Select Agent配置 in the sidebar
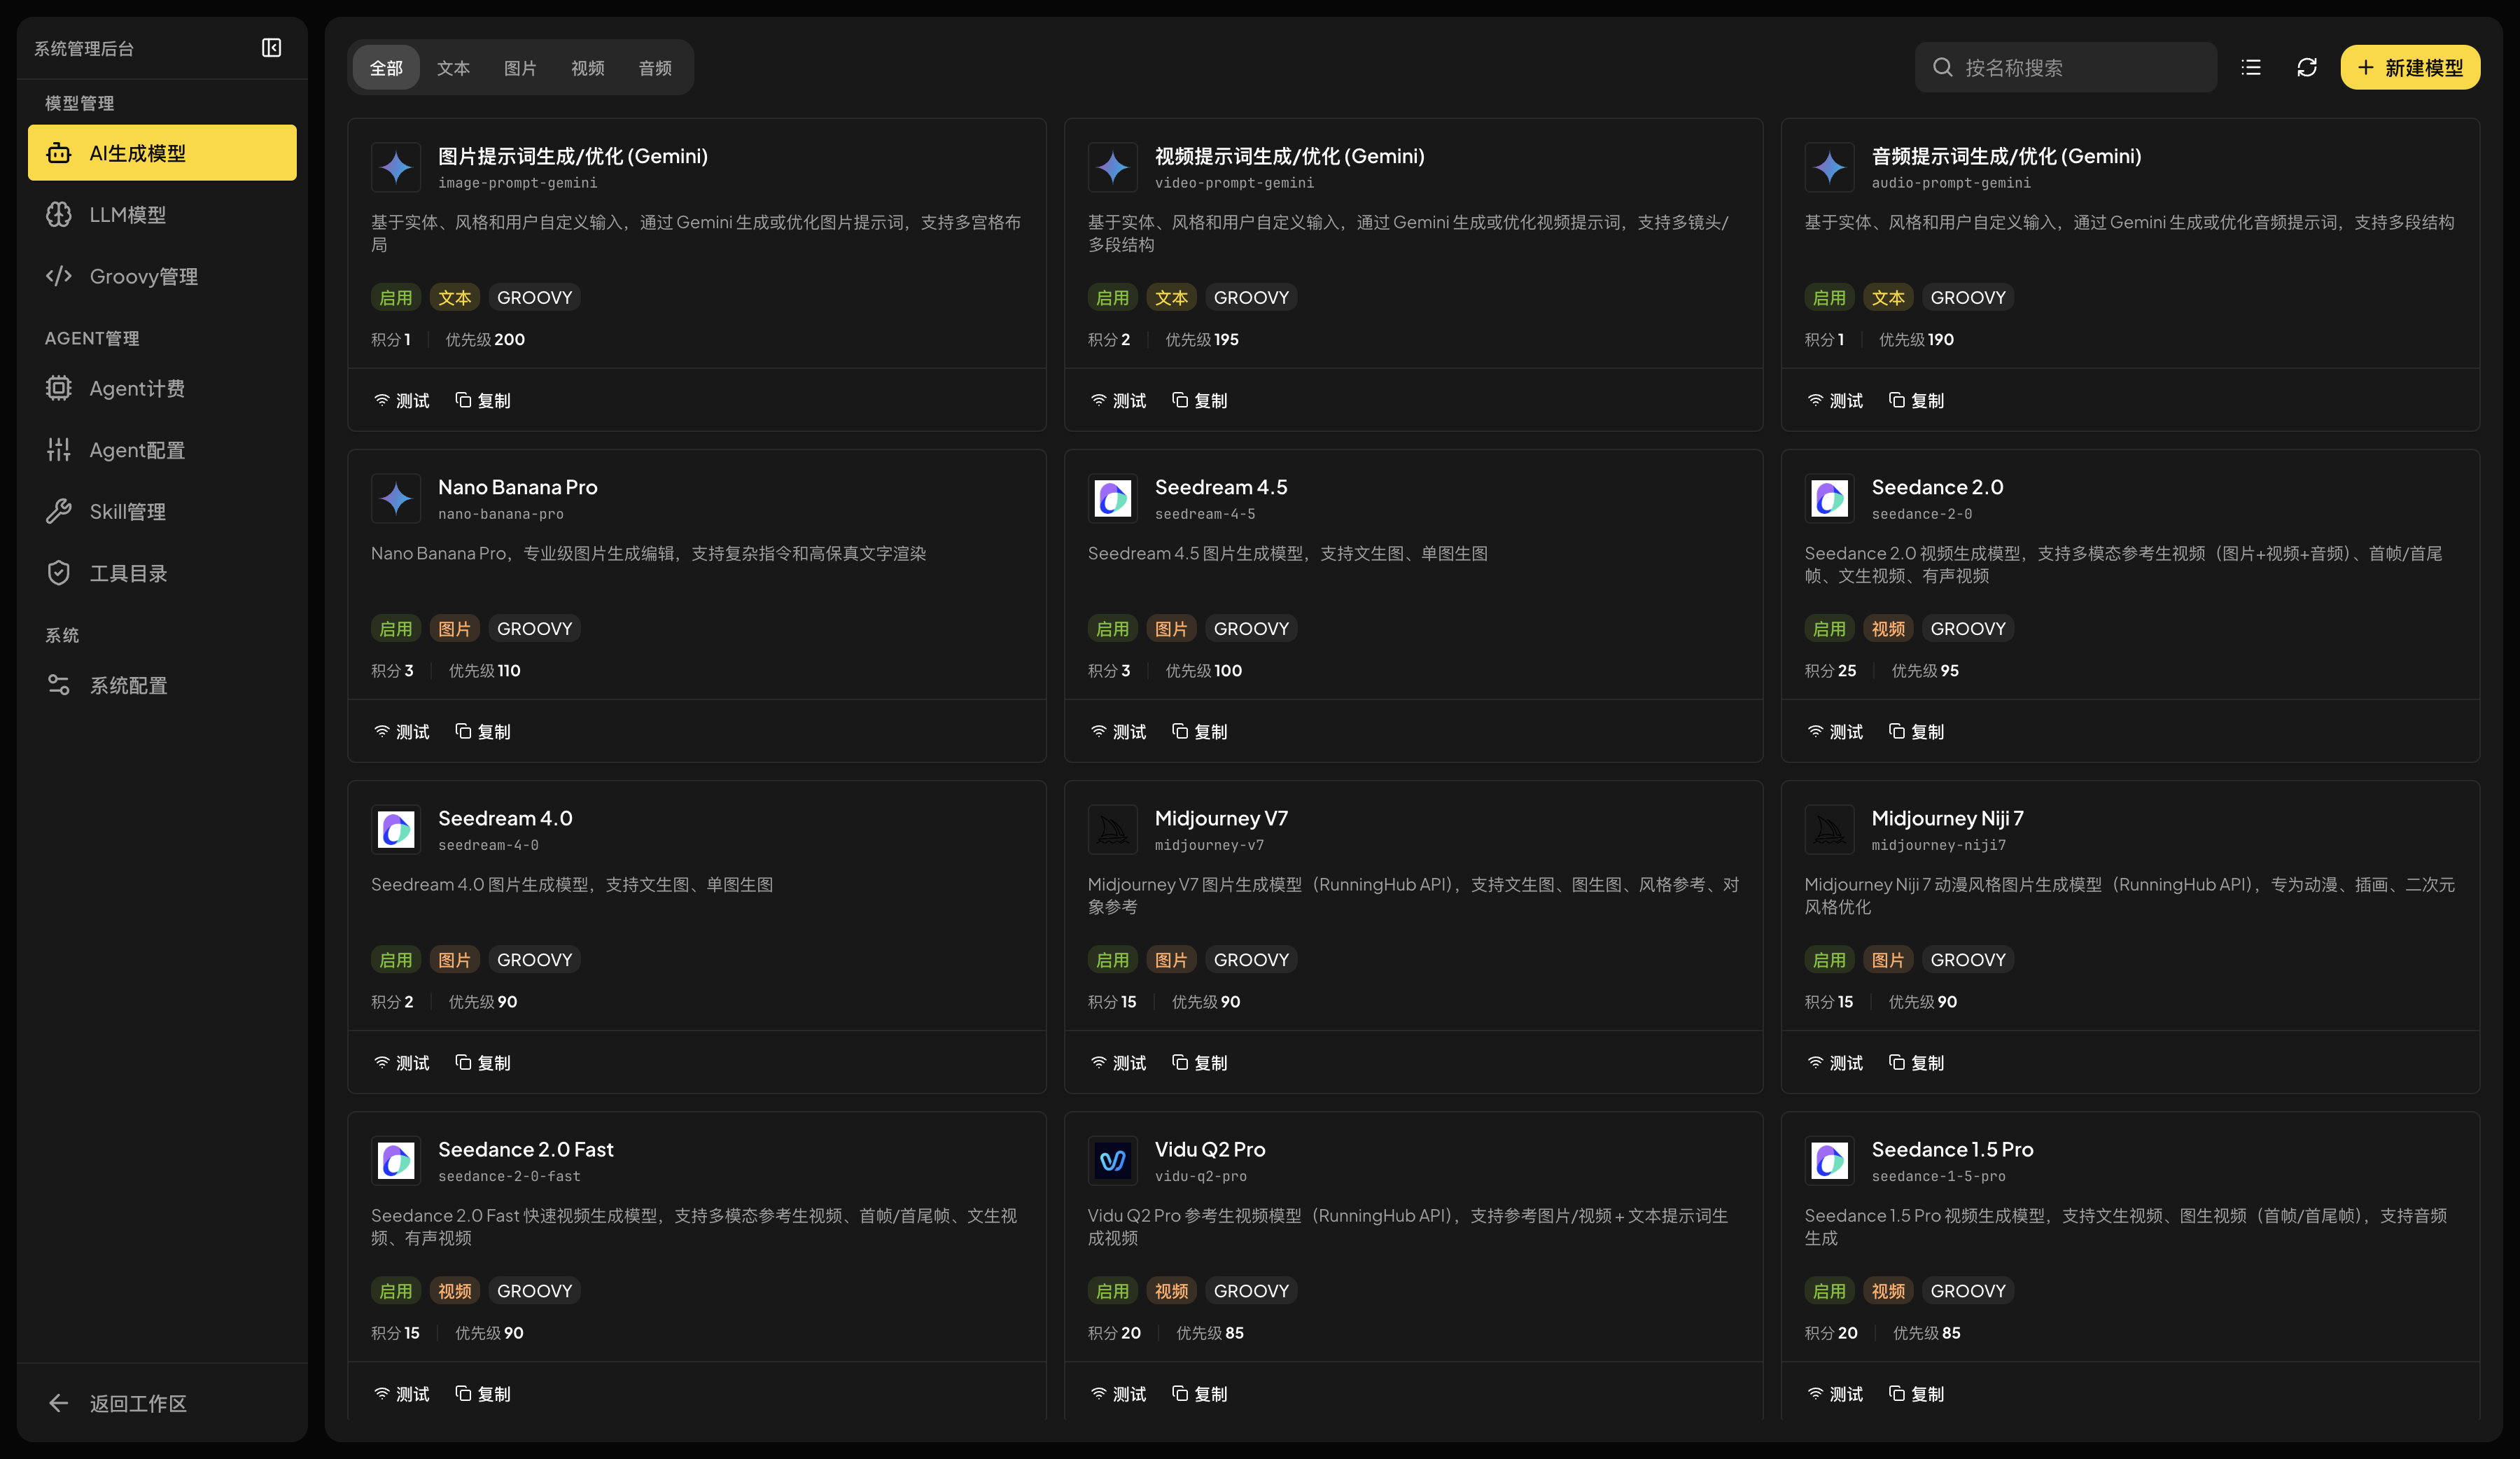Image resolution: width=2520 pixels, height=1459 pixels. pos(162,450)
